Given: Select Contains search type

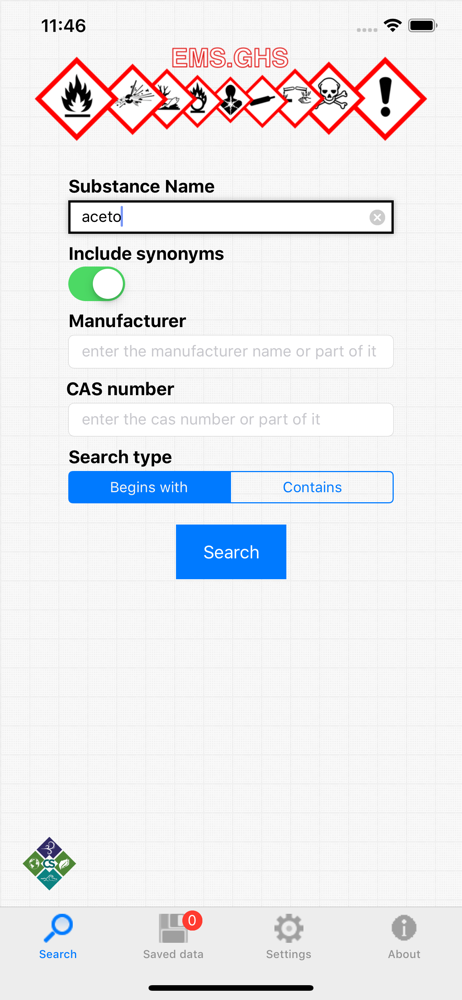Looking at the screenshot, I should click(x=312, y=487).
